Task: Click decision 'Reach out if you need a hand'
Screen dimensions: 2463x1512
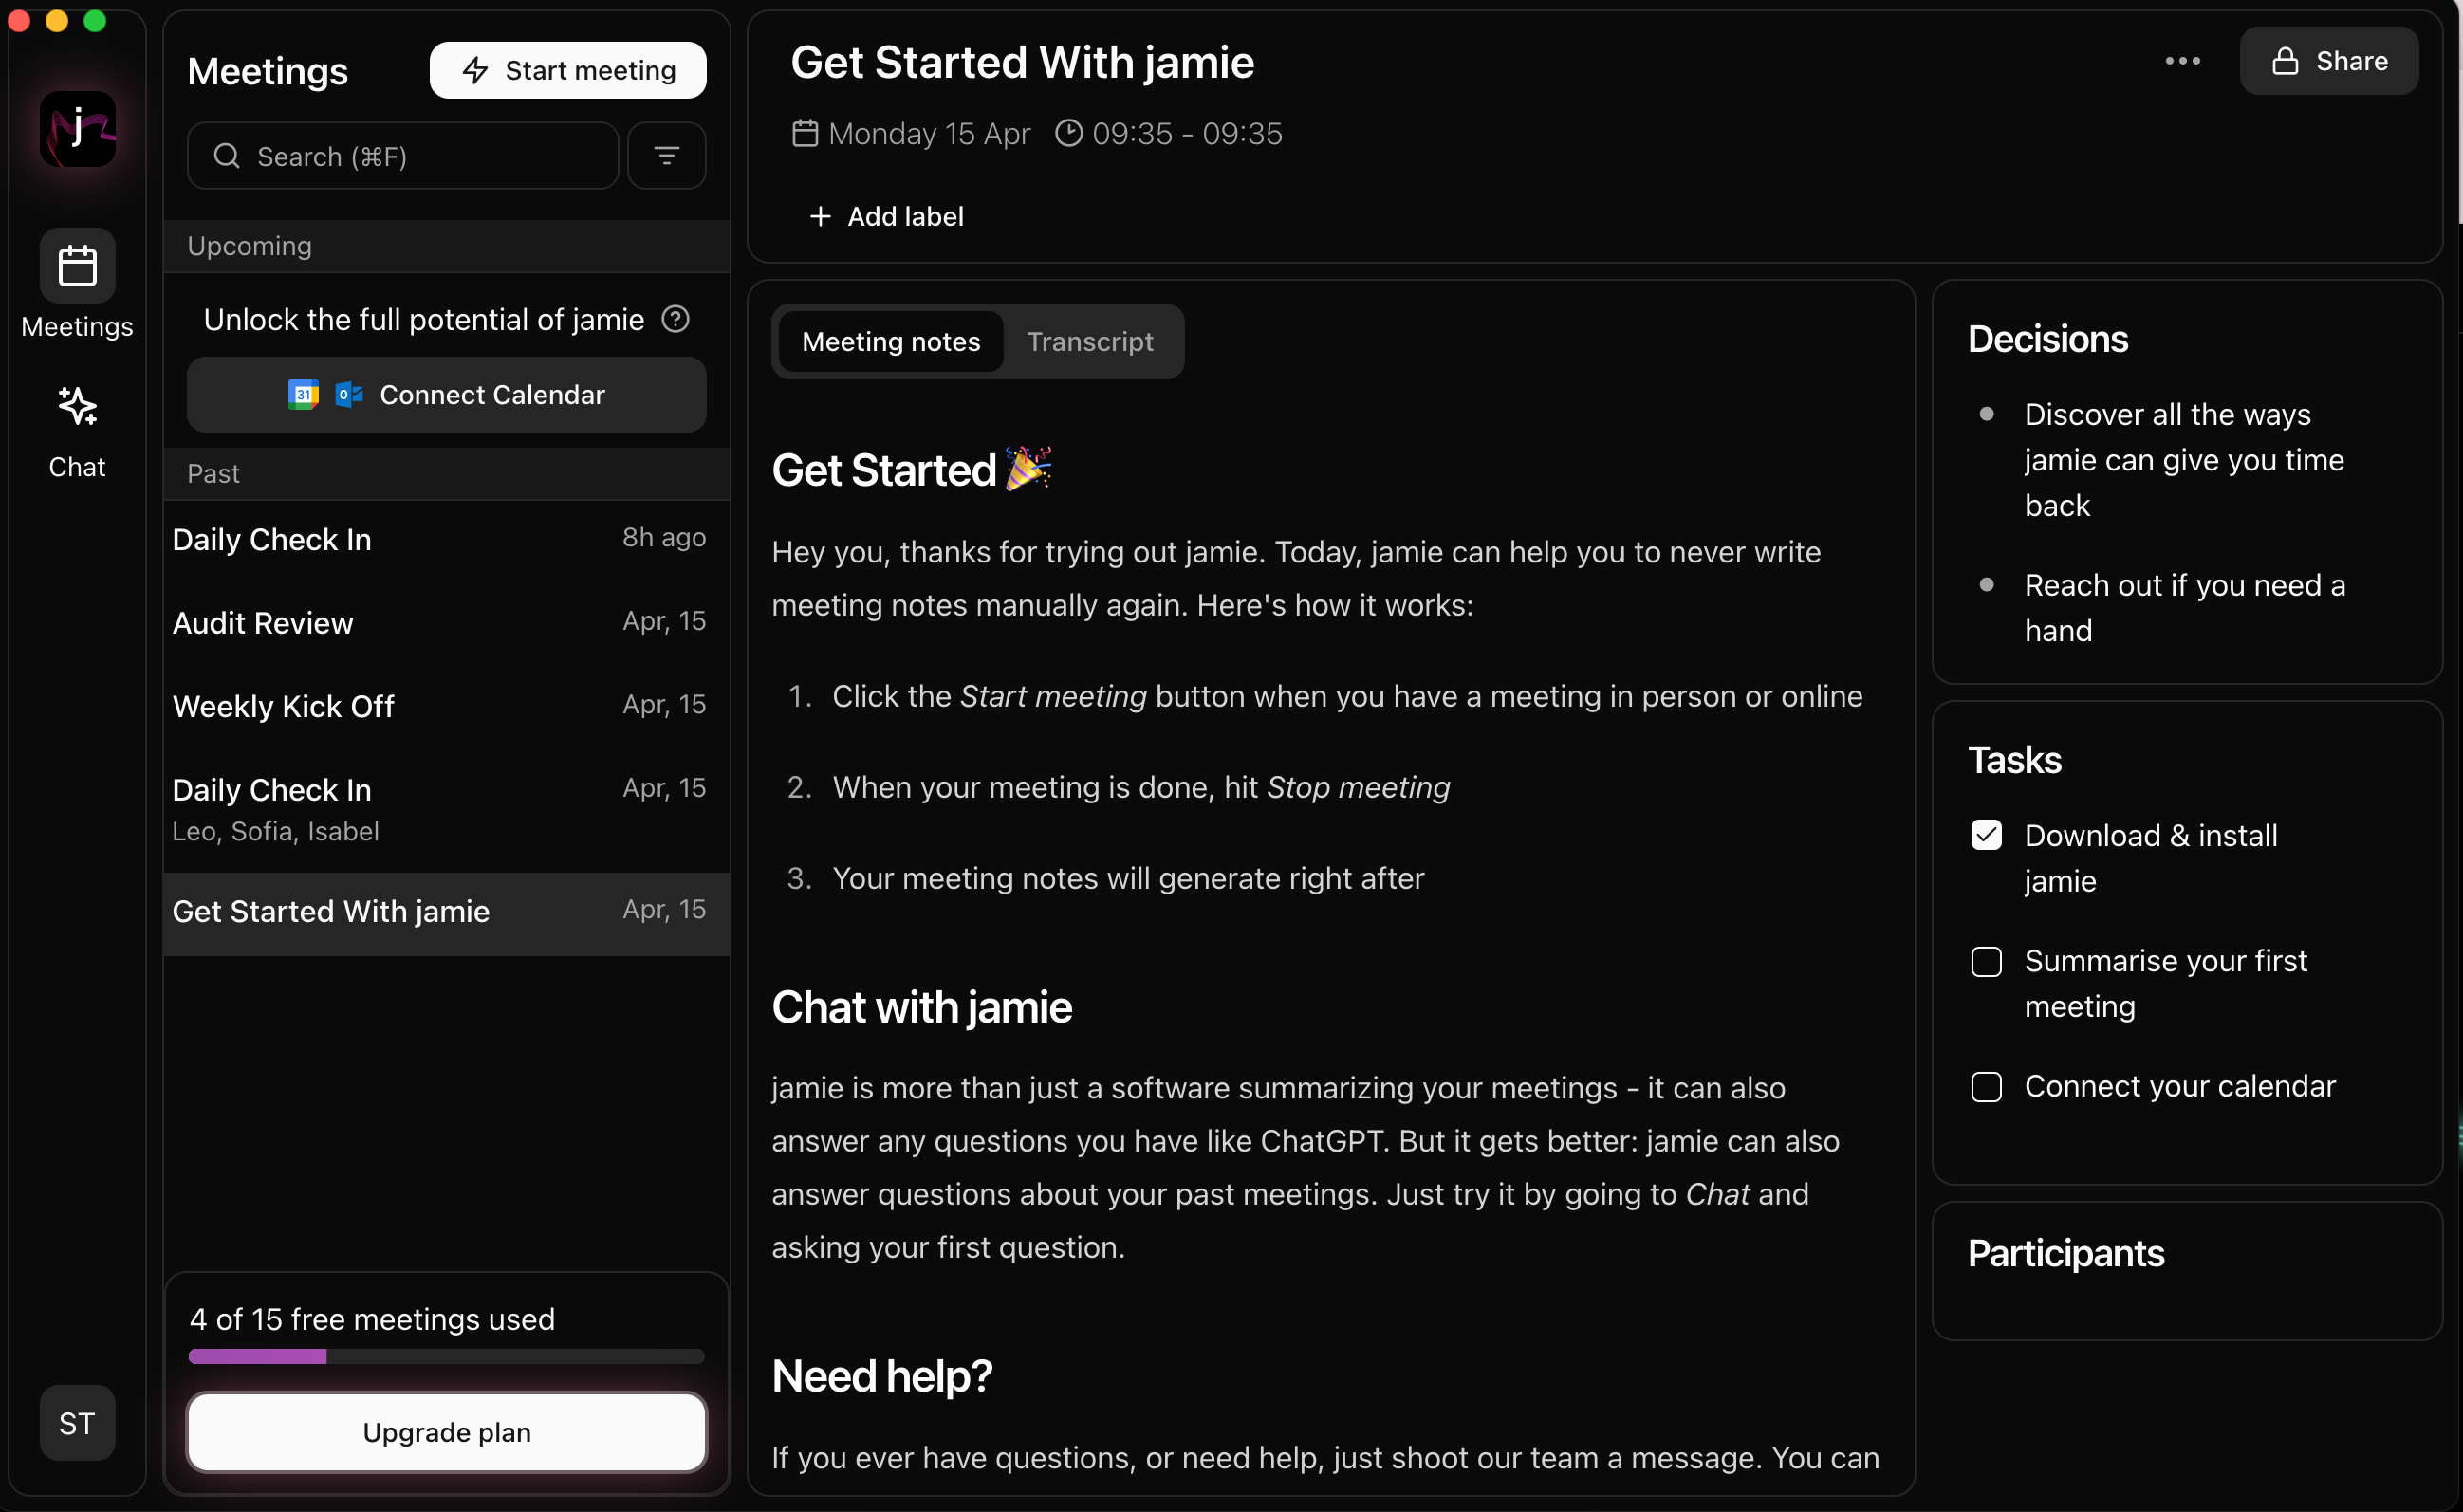Action: click(x=2185, y=608)
